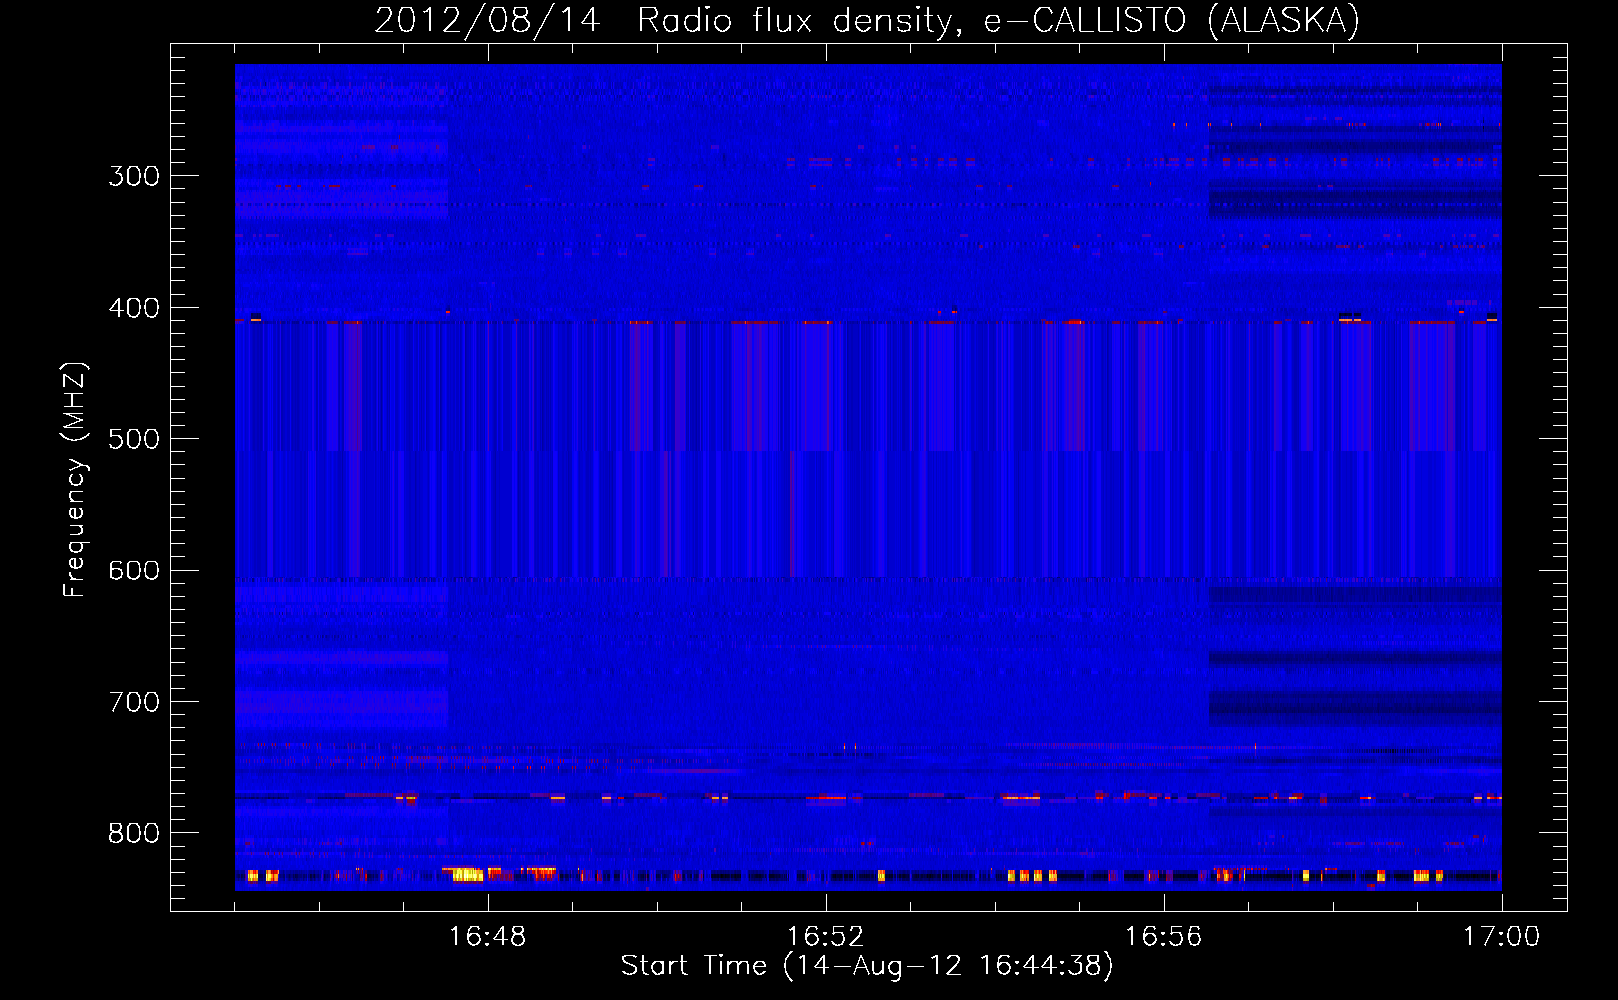Image resolution: width=1618 pixels, height=1000 pixels.
Task: Click the 16:52 time tick label
Action: click(825, 936)
